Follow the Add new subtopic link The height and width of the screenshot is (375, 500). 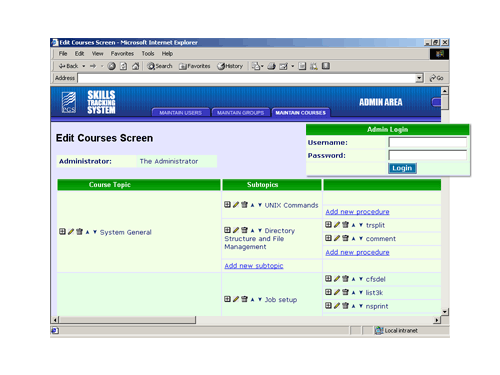(x=254, y=266)
